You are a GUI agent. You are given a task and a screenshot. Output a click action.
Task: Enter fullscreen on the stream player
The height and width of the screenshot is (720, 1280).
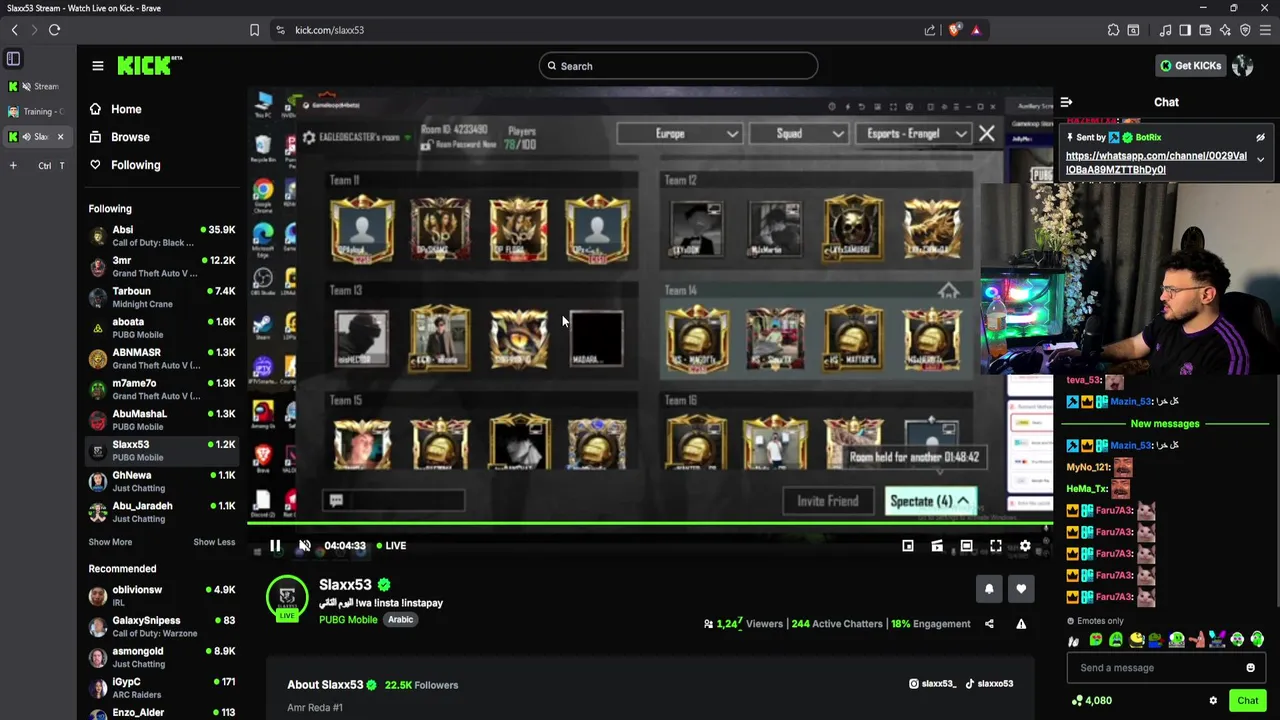(x=996, y=546)
